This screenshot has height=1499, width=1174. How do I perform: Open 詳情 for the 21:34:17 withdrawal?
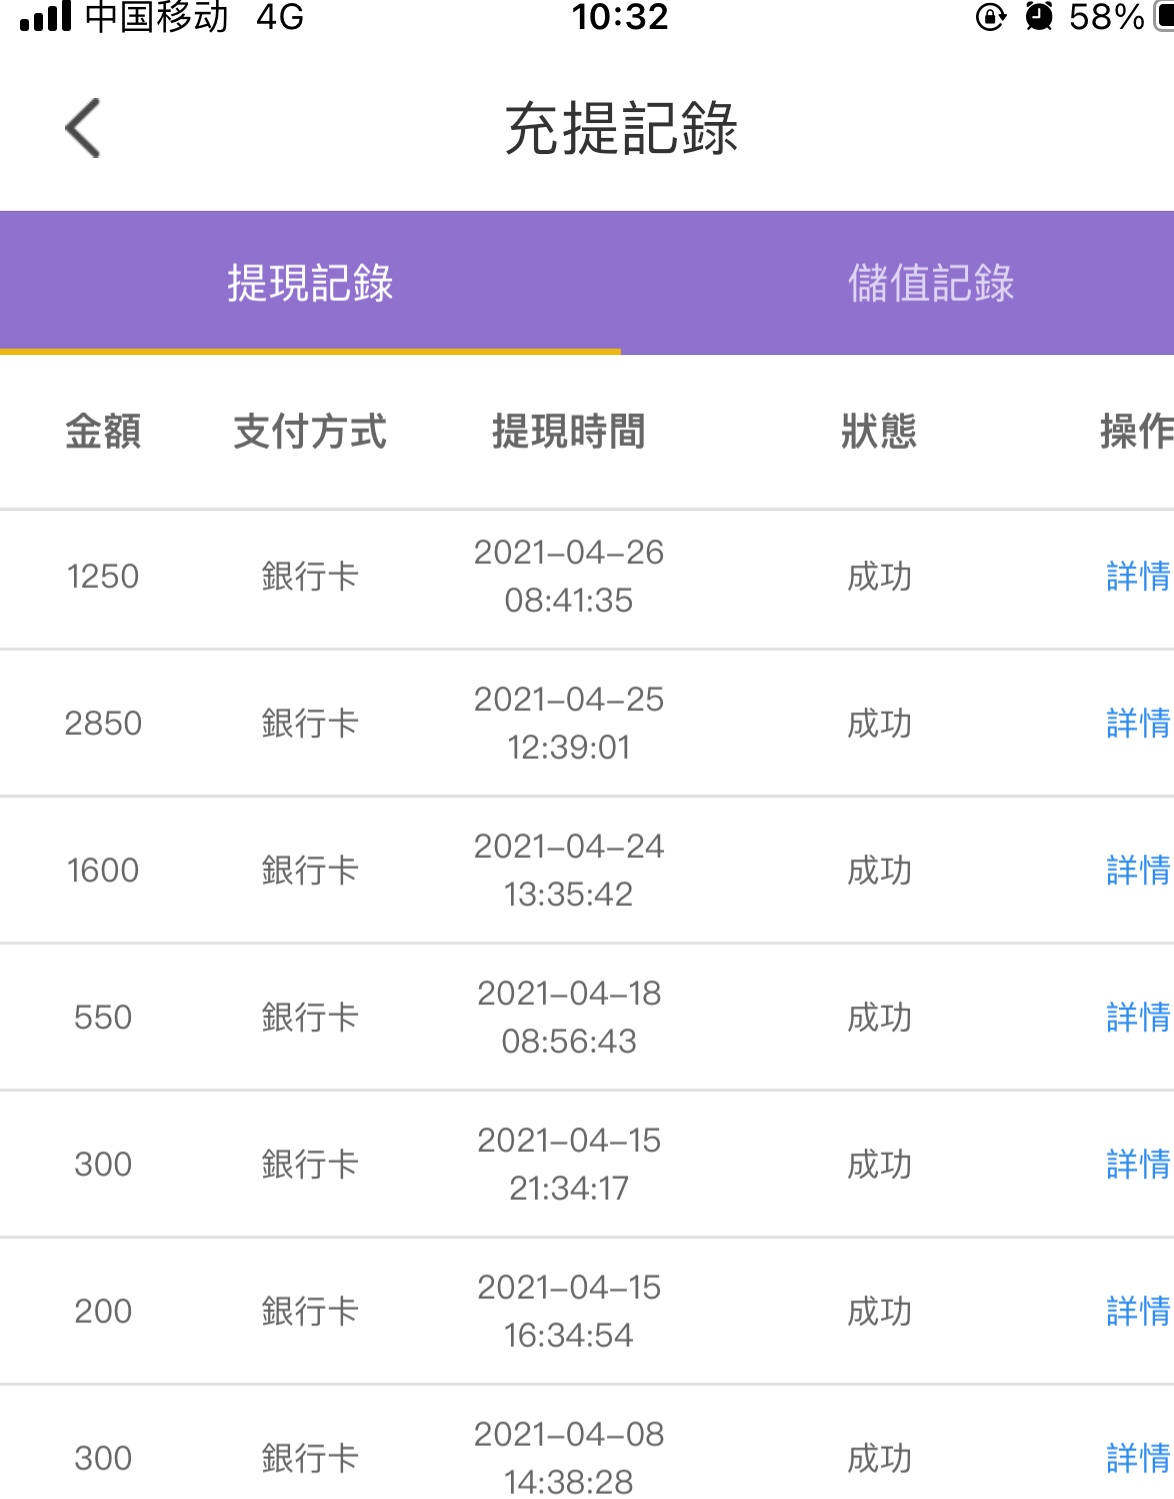pos(1137,1164)
